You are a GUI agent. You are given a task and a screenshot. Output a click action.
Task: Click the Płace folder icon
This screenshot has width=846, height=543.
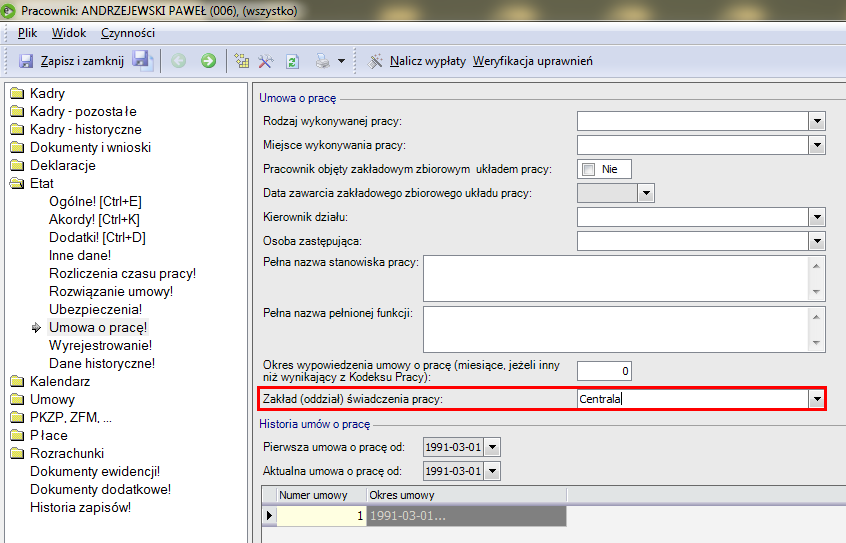click(x=17, y=435)
